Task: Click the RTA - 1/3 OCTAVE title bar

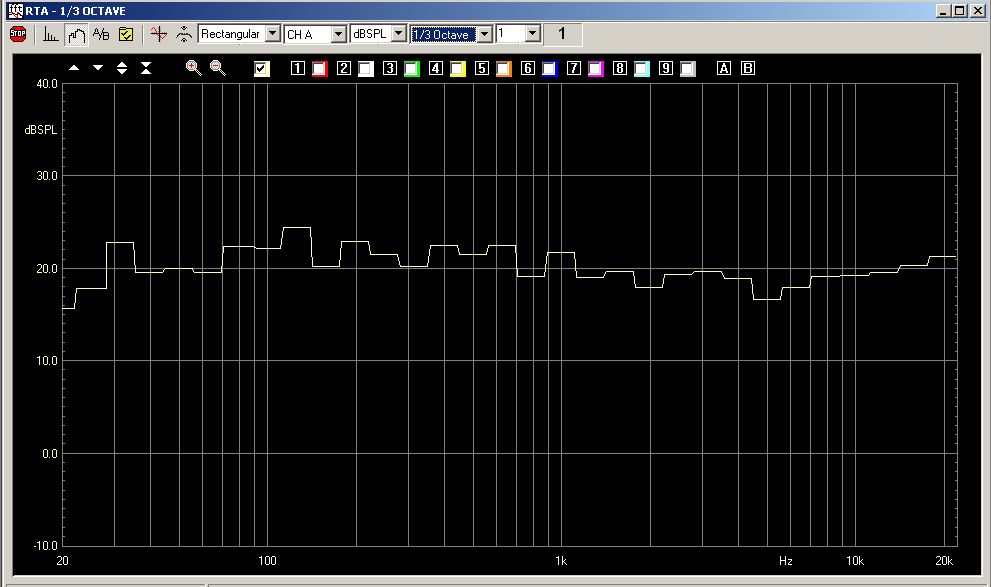Action: (400, 9)
